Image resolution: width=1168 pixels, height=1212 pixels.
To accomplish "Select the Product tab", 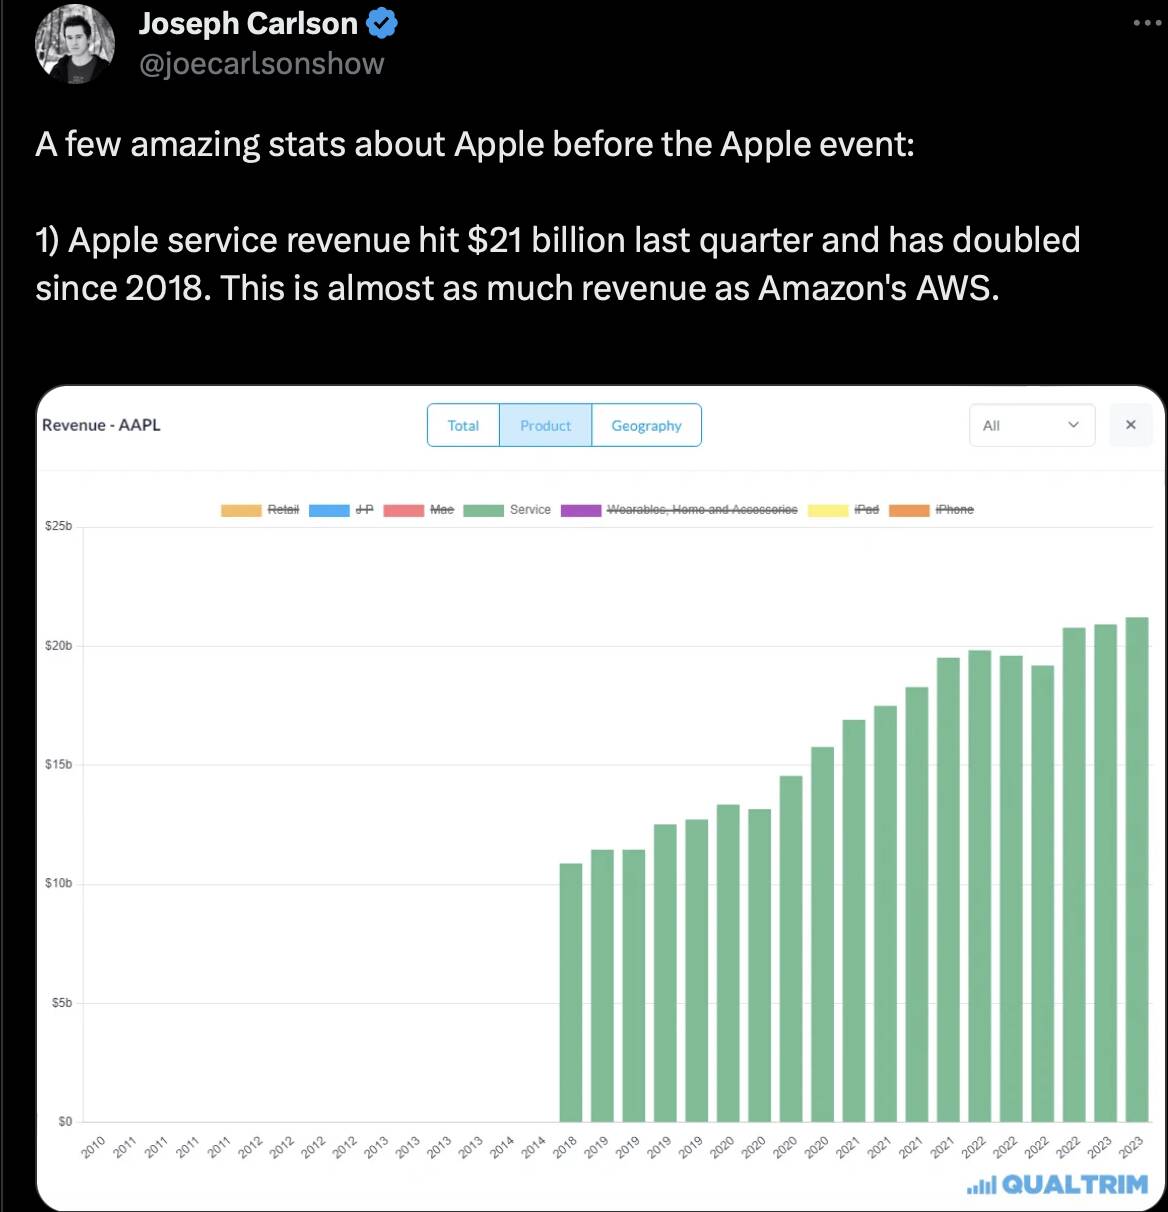I will pos(545,425).
